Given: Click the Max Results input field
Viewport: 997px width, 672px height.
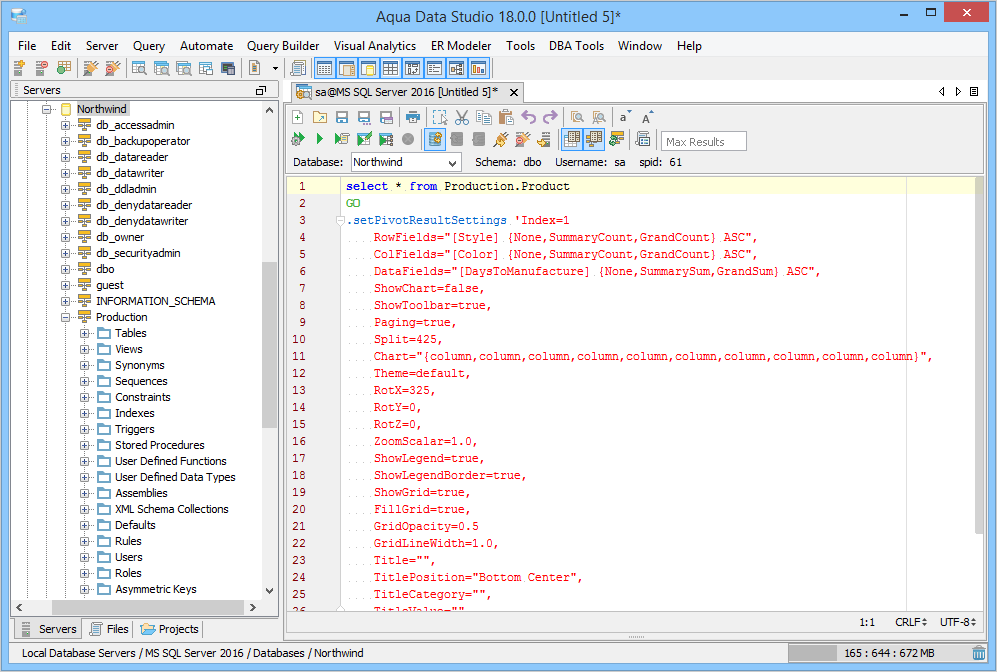Looking at the screenshot, I should 704,141.
